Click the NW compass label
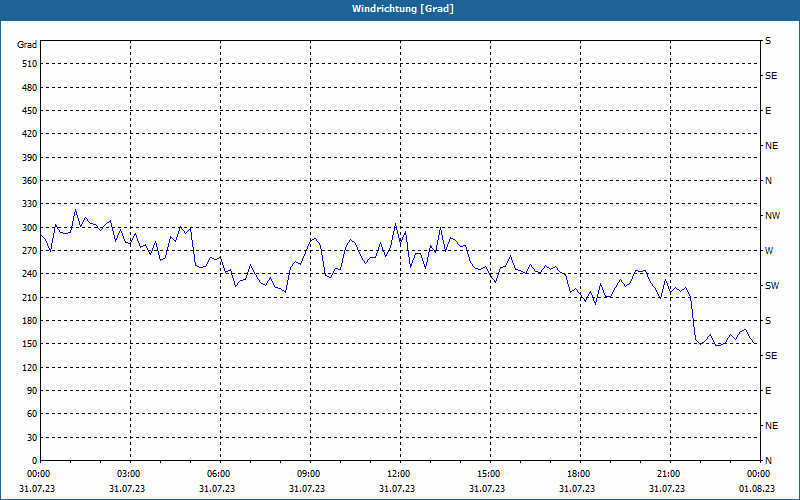Image resolution: width=800 pixels, height=500 pixels. pos(772,216)
